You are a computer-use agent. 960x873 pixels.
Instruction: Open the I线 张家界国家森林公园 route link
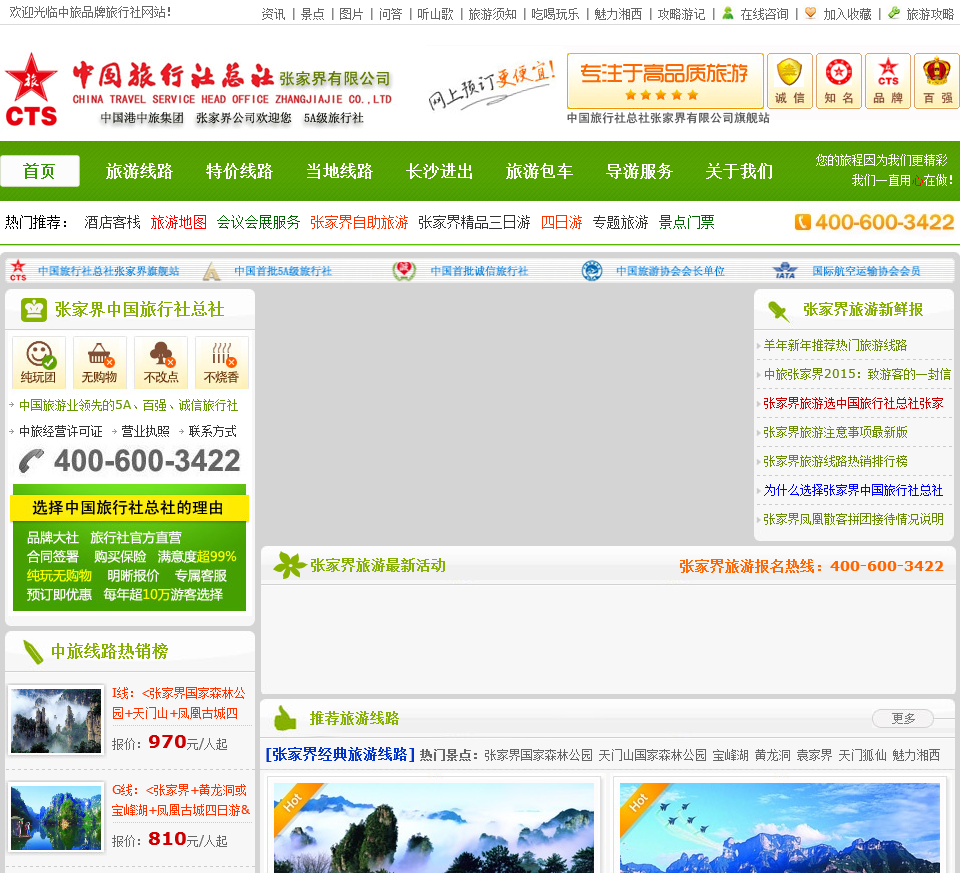pyautogui.click(x=179, y=703)
